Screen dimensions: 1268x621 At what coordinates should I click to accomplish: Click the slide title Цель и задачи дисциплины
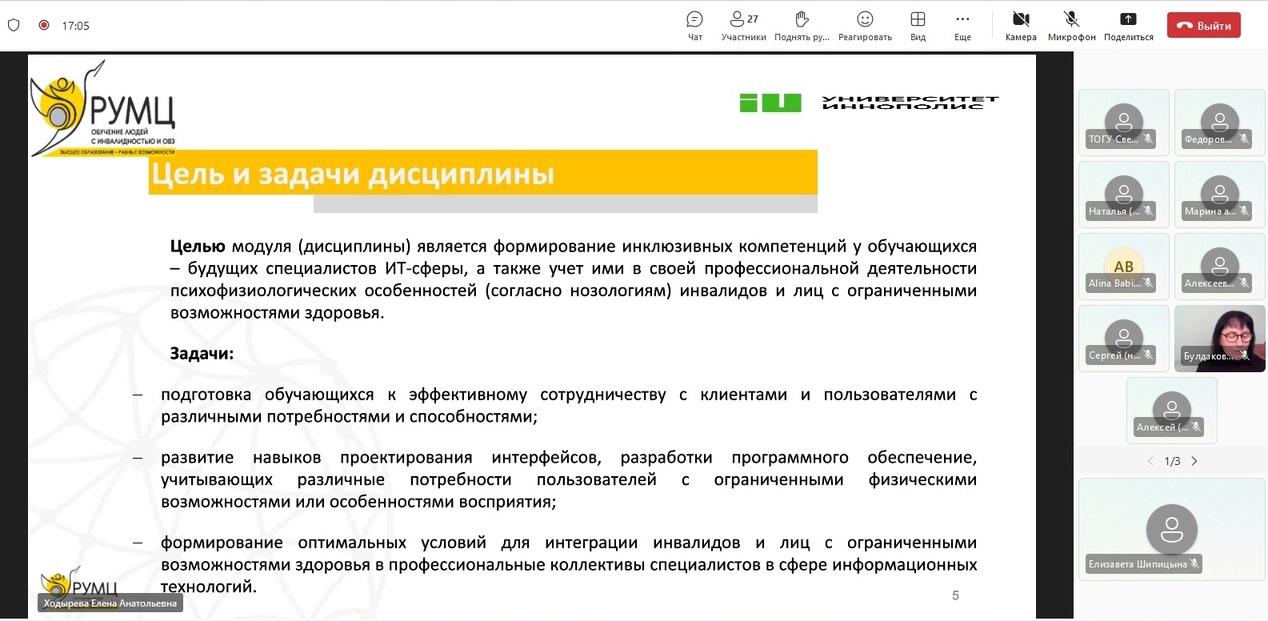(352, 174)
